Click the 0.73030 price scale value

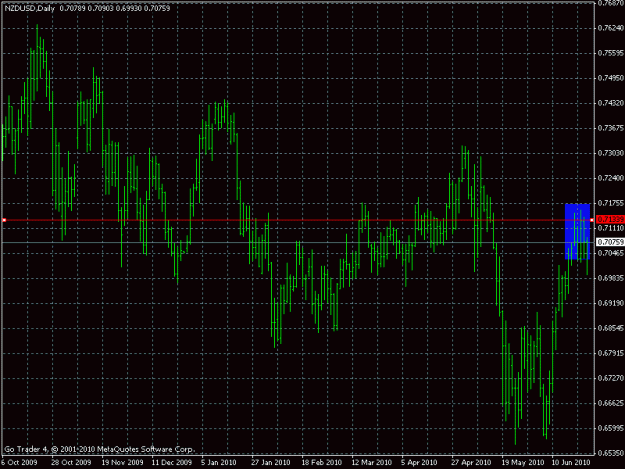611,153
